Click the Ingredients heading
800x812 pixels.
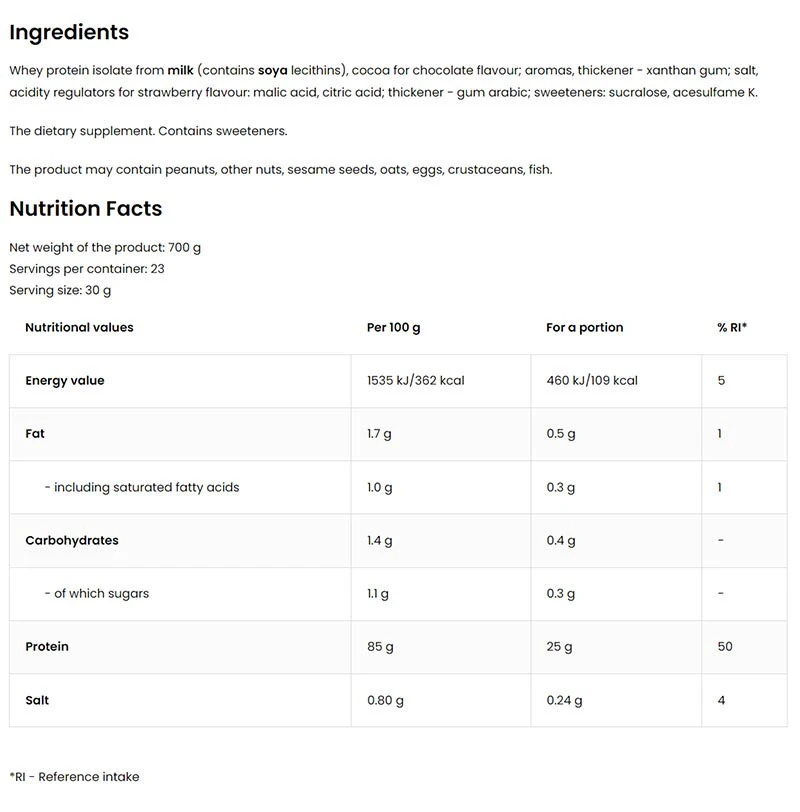point(69,32)
